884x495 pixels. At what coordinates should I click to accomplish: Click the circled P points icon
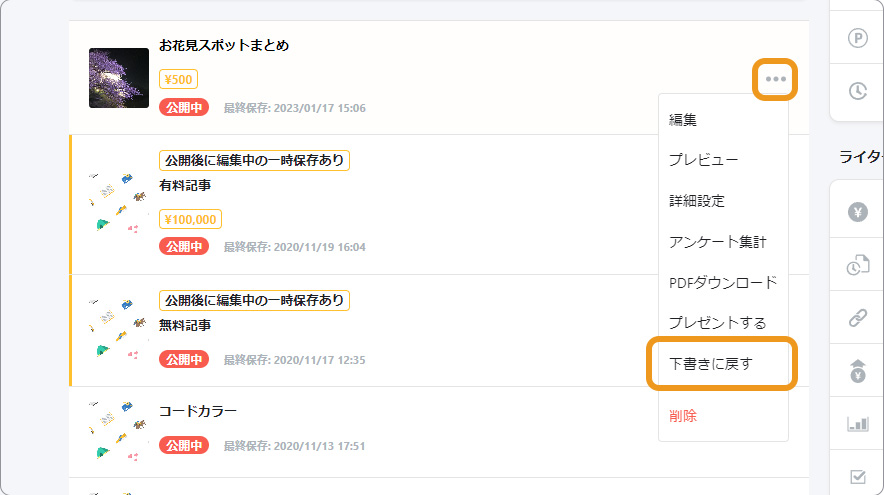(858, 38)
